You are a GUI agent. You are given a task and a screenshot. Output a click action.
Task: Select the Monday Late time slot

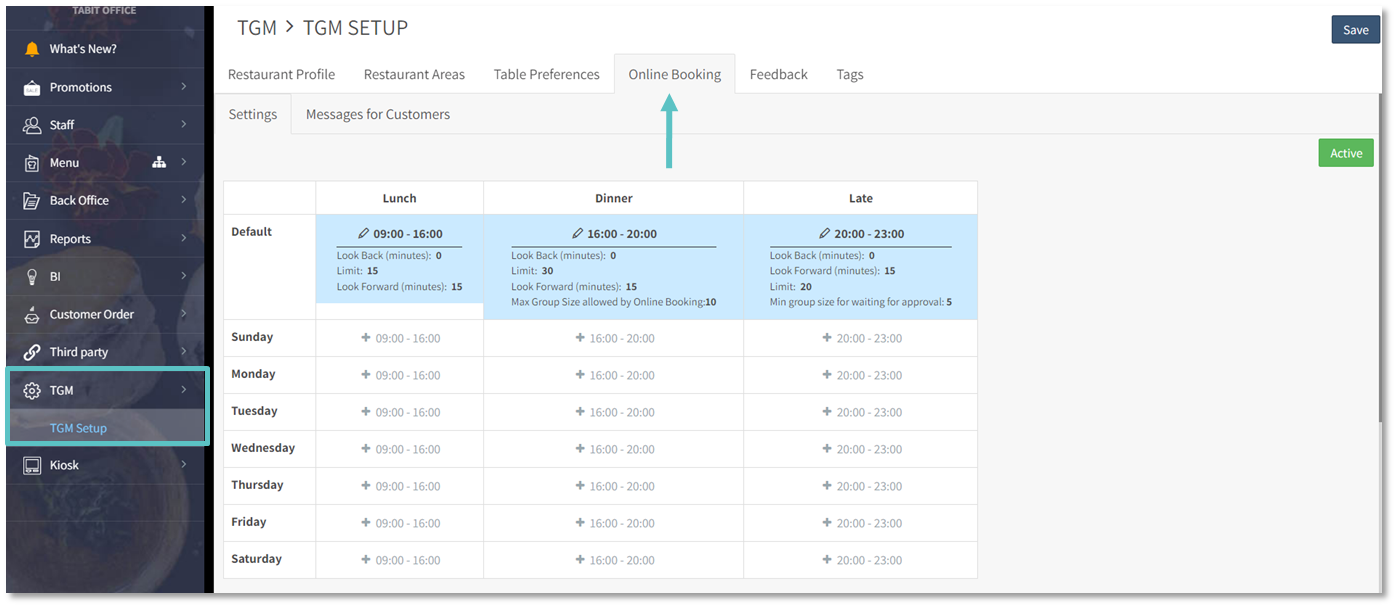click(x=860, y=374)
